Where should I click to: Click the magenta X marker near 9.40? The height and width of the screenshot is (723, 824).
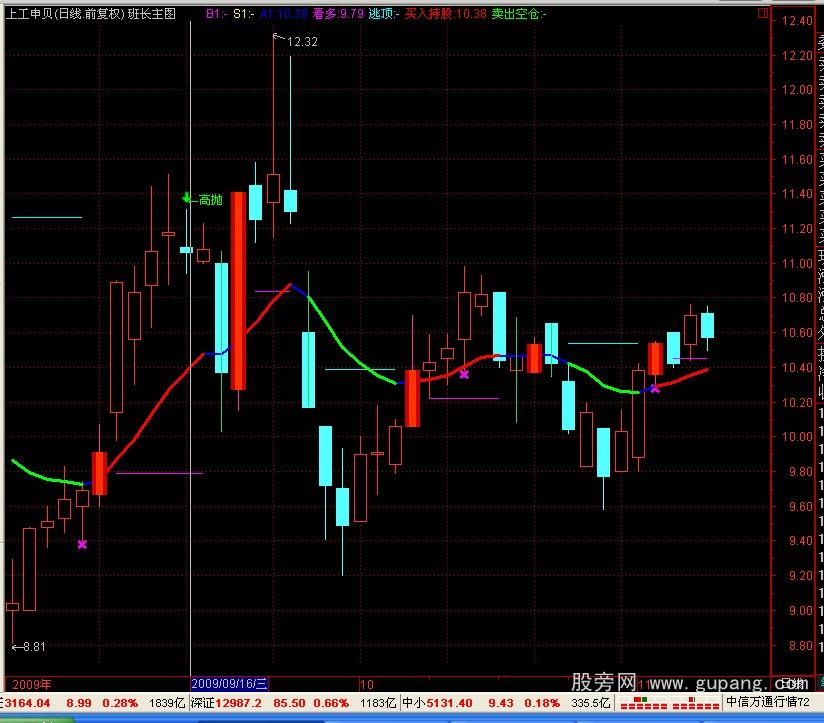pos(82,544)
